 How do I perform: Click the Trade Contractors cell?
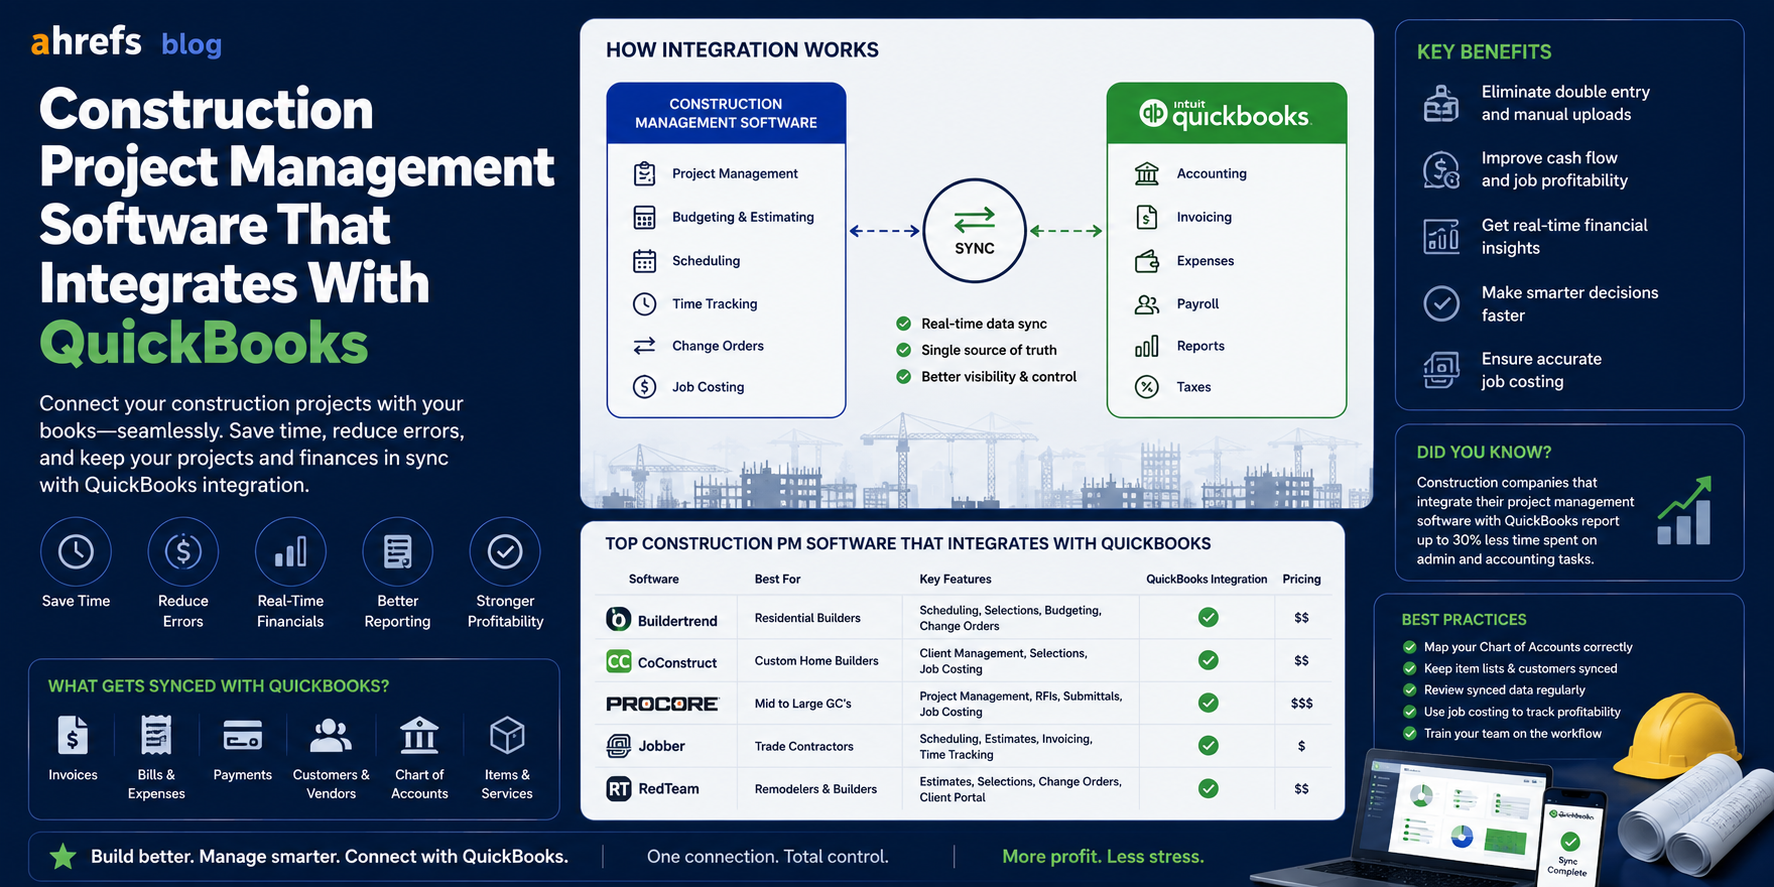click(804, 746)
